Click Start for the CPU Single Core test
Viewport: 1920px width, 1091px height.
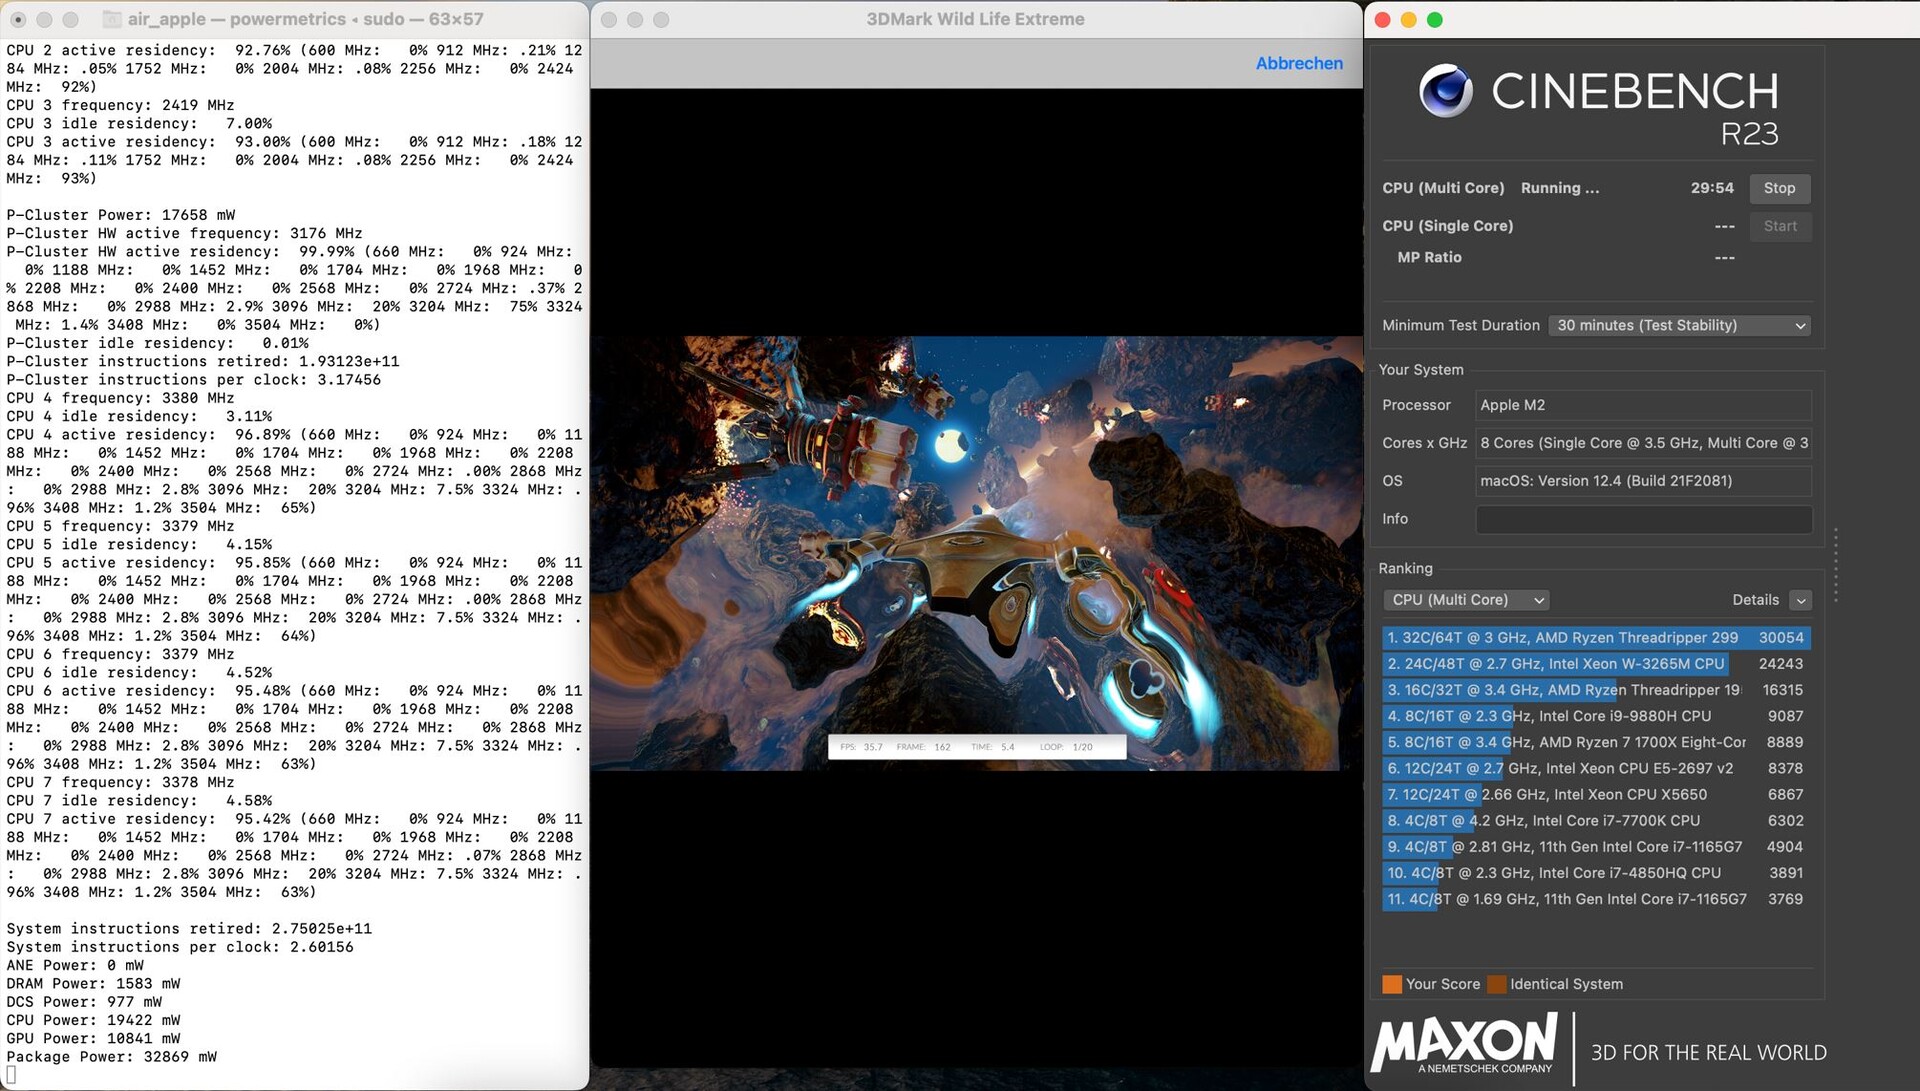point(1778,226)
